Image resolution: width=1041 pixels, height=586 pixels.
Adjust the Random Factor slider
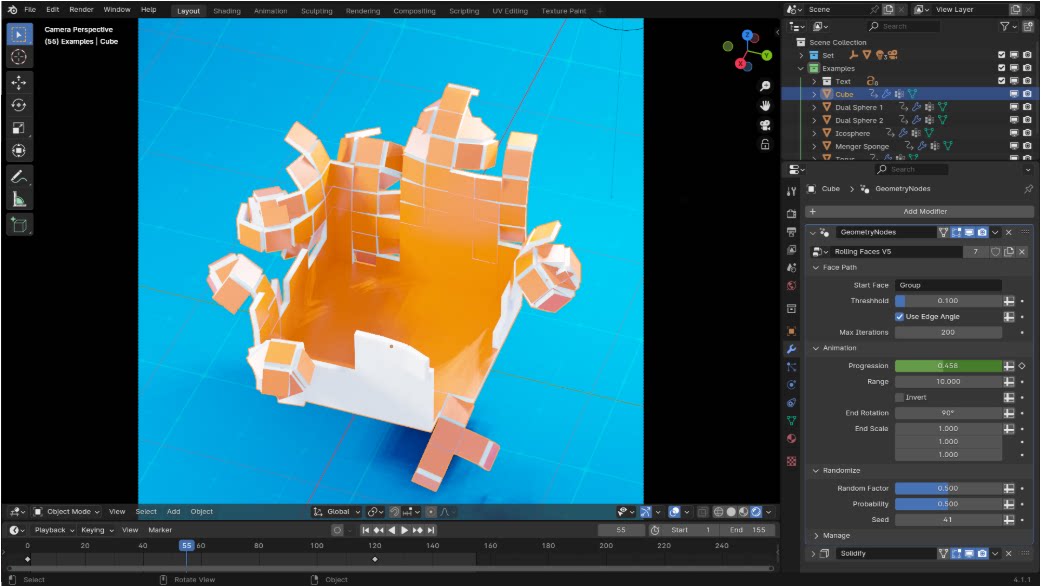click(x=948, y=488)
